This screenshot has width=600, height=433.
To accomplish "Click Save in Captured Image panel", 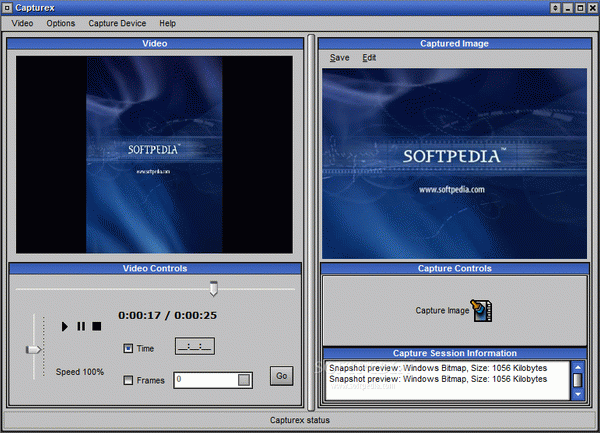I will [x=339, y=58].
